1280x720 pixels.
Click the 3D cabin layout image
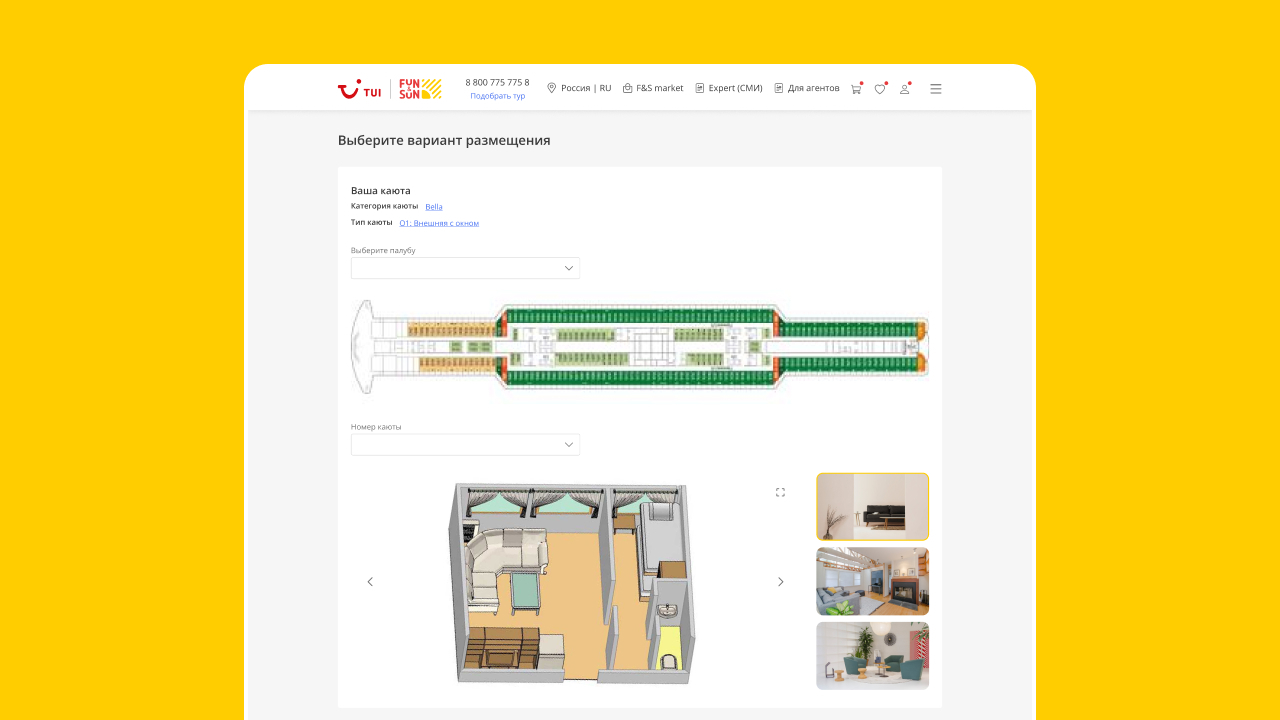[x=572, y=584]
